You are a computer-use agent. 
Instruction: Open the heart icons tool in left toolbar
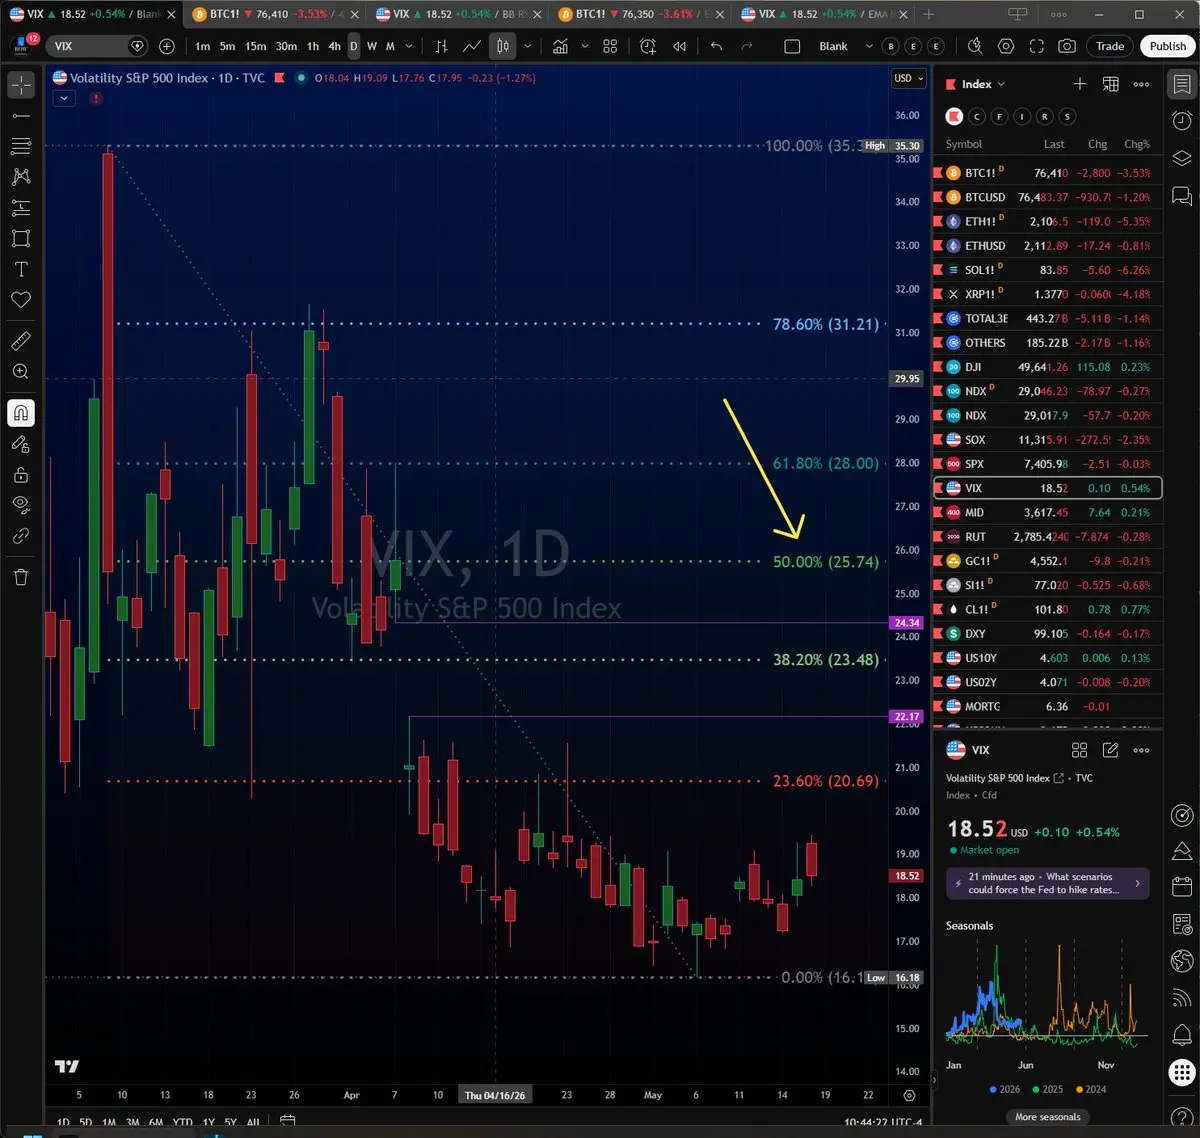21,300
